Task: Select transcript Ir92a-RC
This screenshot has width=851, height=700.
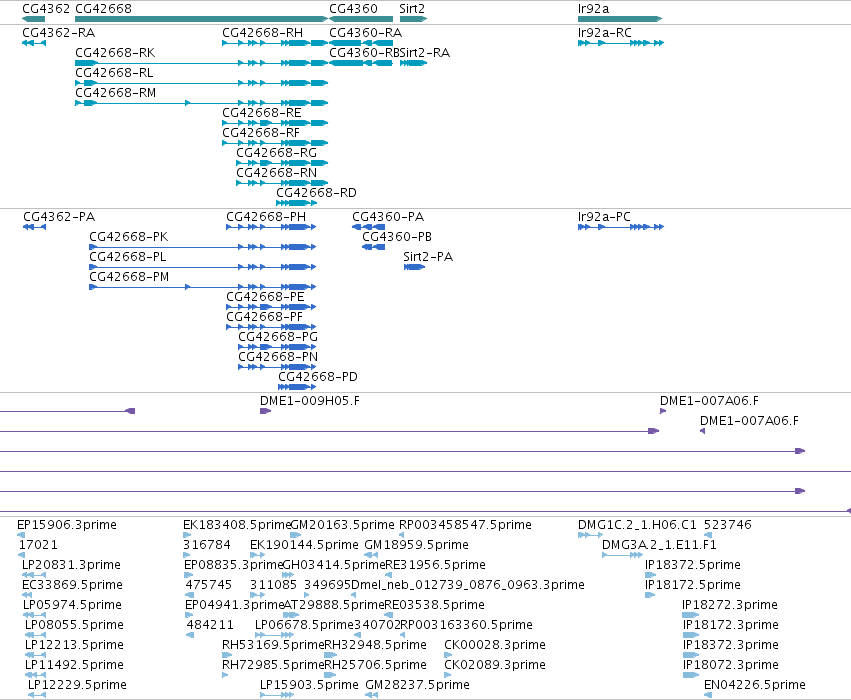Action: pyautogui.click(x=605, y=33)
